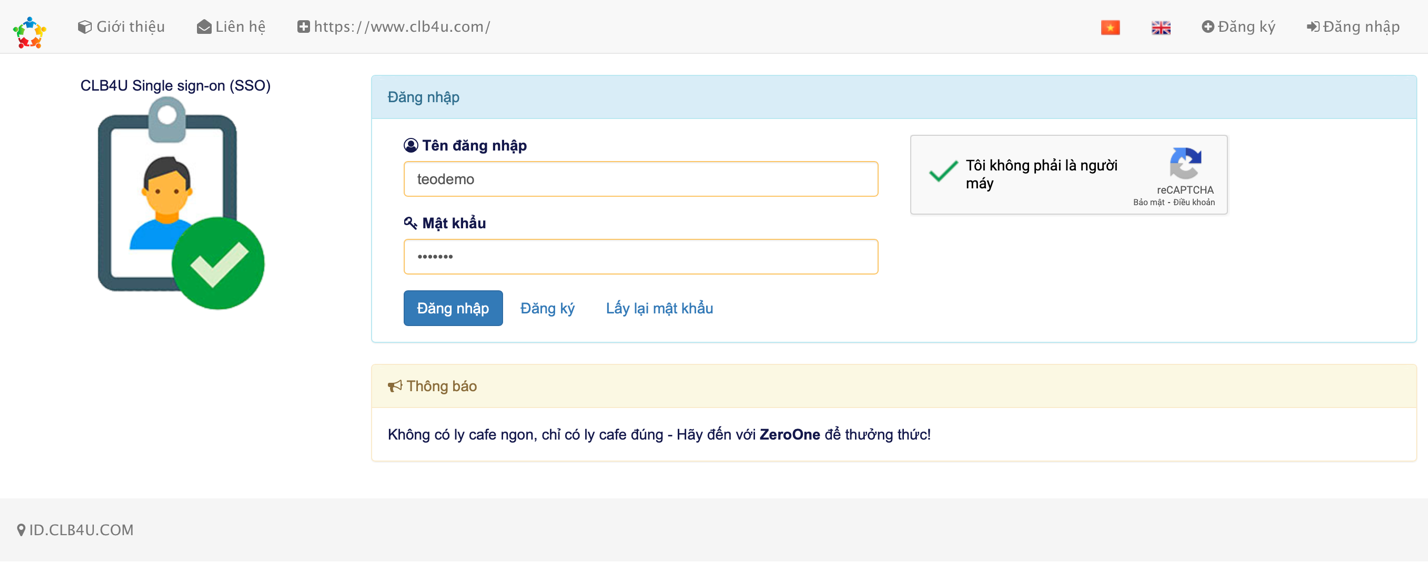Click Đăng nhập in the top-right navbar
The image size is (1428, 568).
pyautogui.click(x=1353, y=27)
